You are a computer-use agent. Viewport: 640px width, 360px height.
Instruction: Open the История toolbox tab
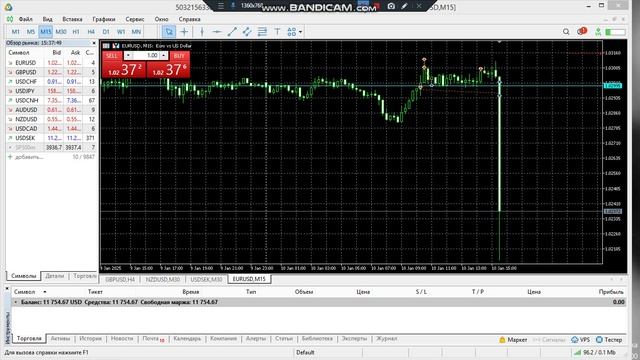coord(90,339)
